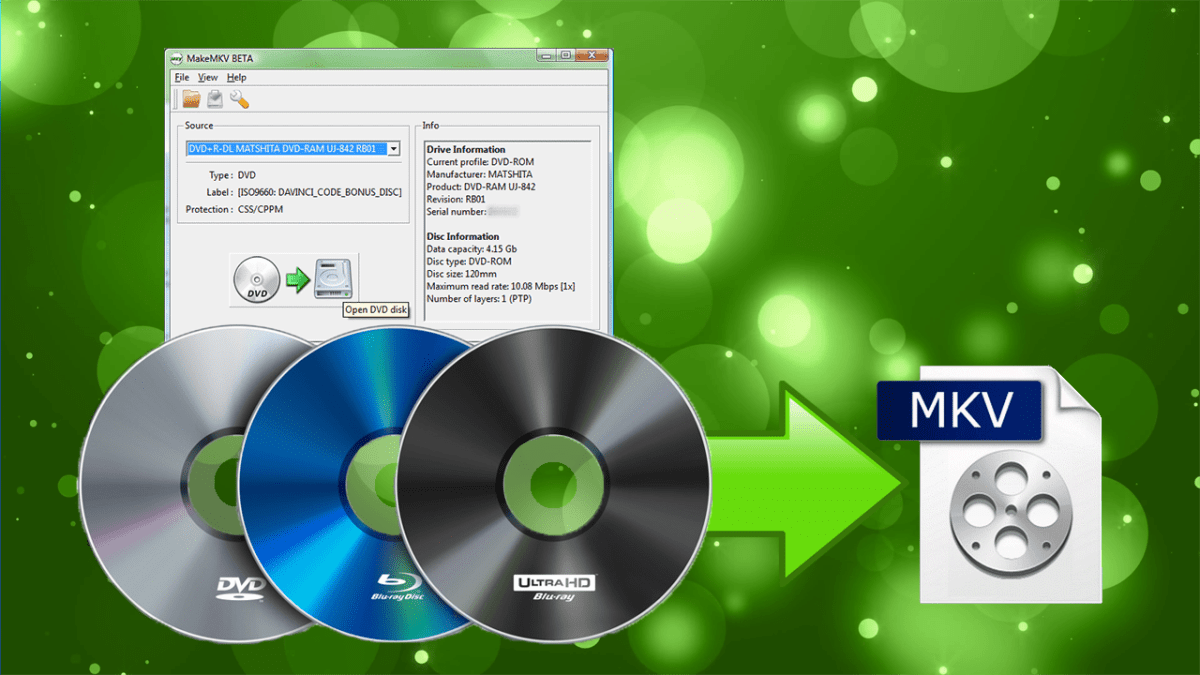Open the File menu
Screen dimensions: 1200x675
[x=181, y=77]
